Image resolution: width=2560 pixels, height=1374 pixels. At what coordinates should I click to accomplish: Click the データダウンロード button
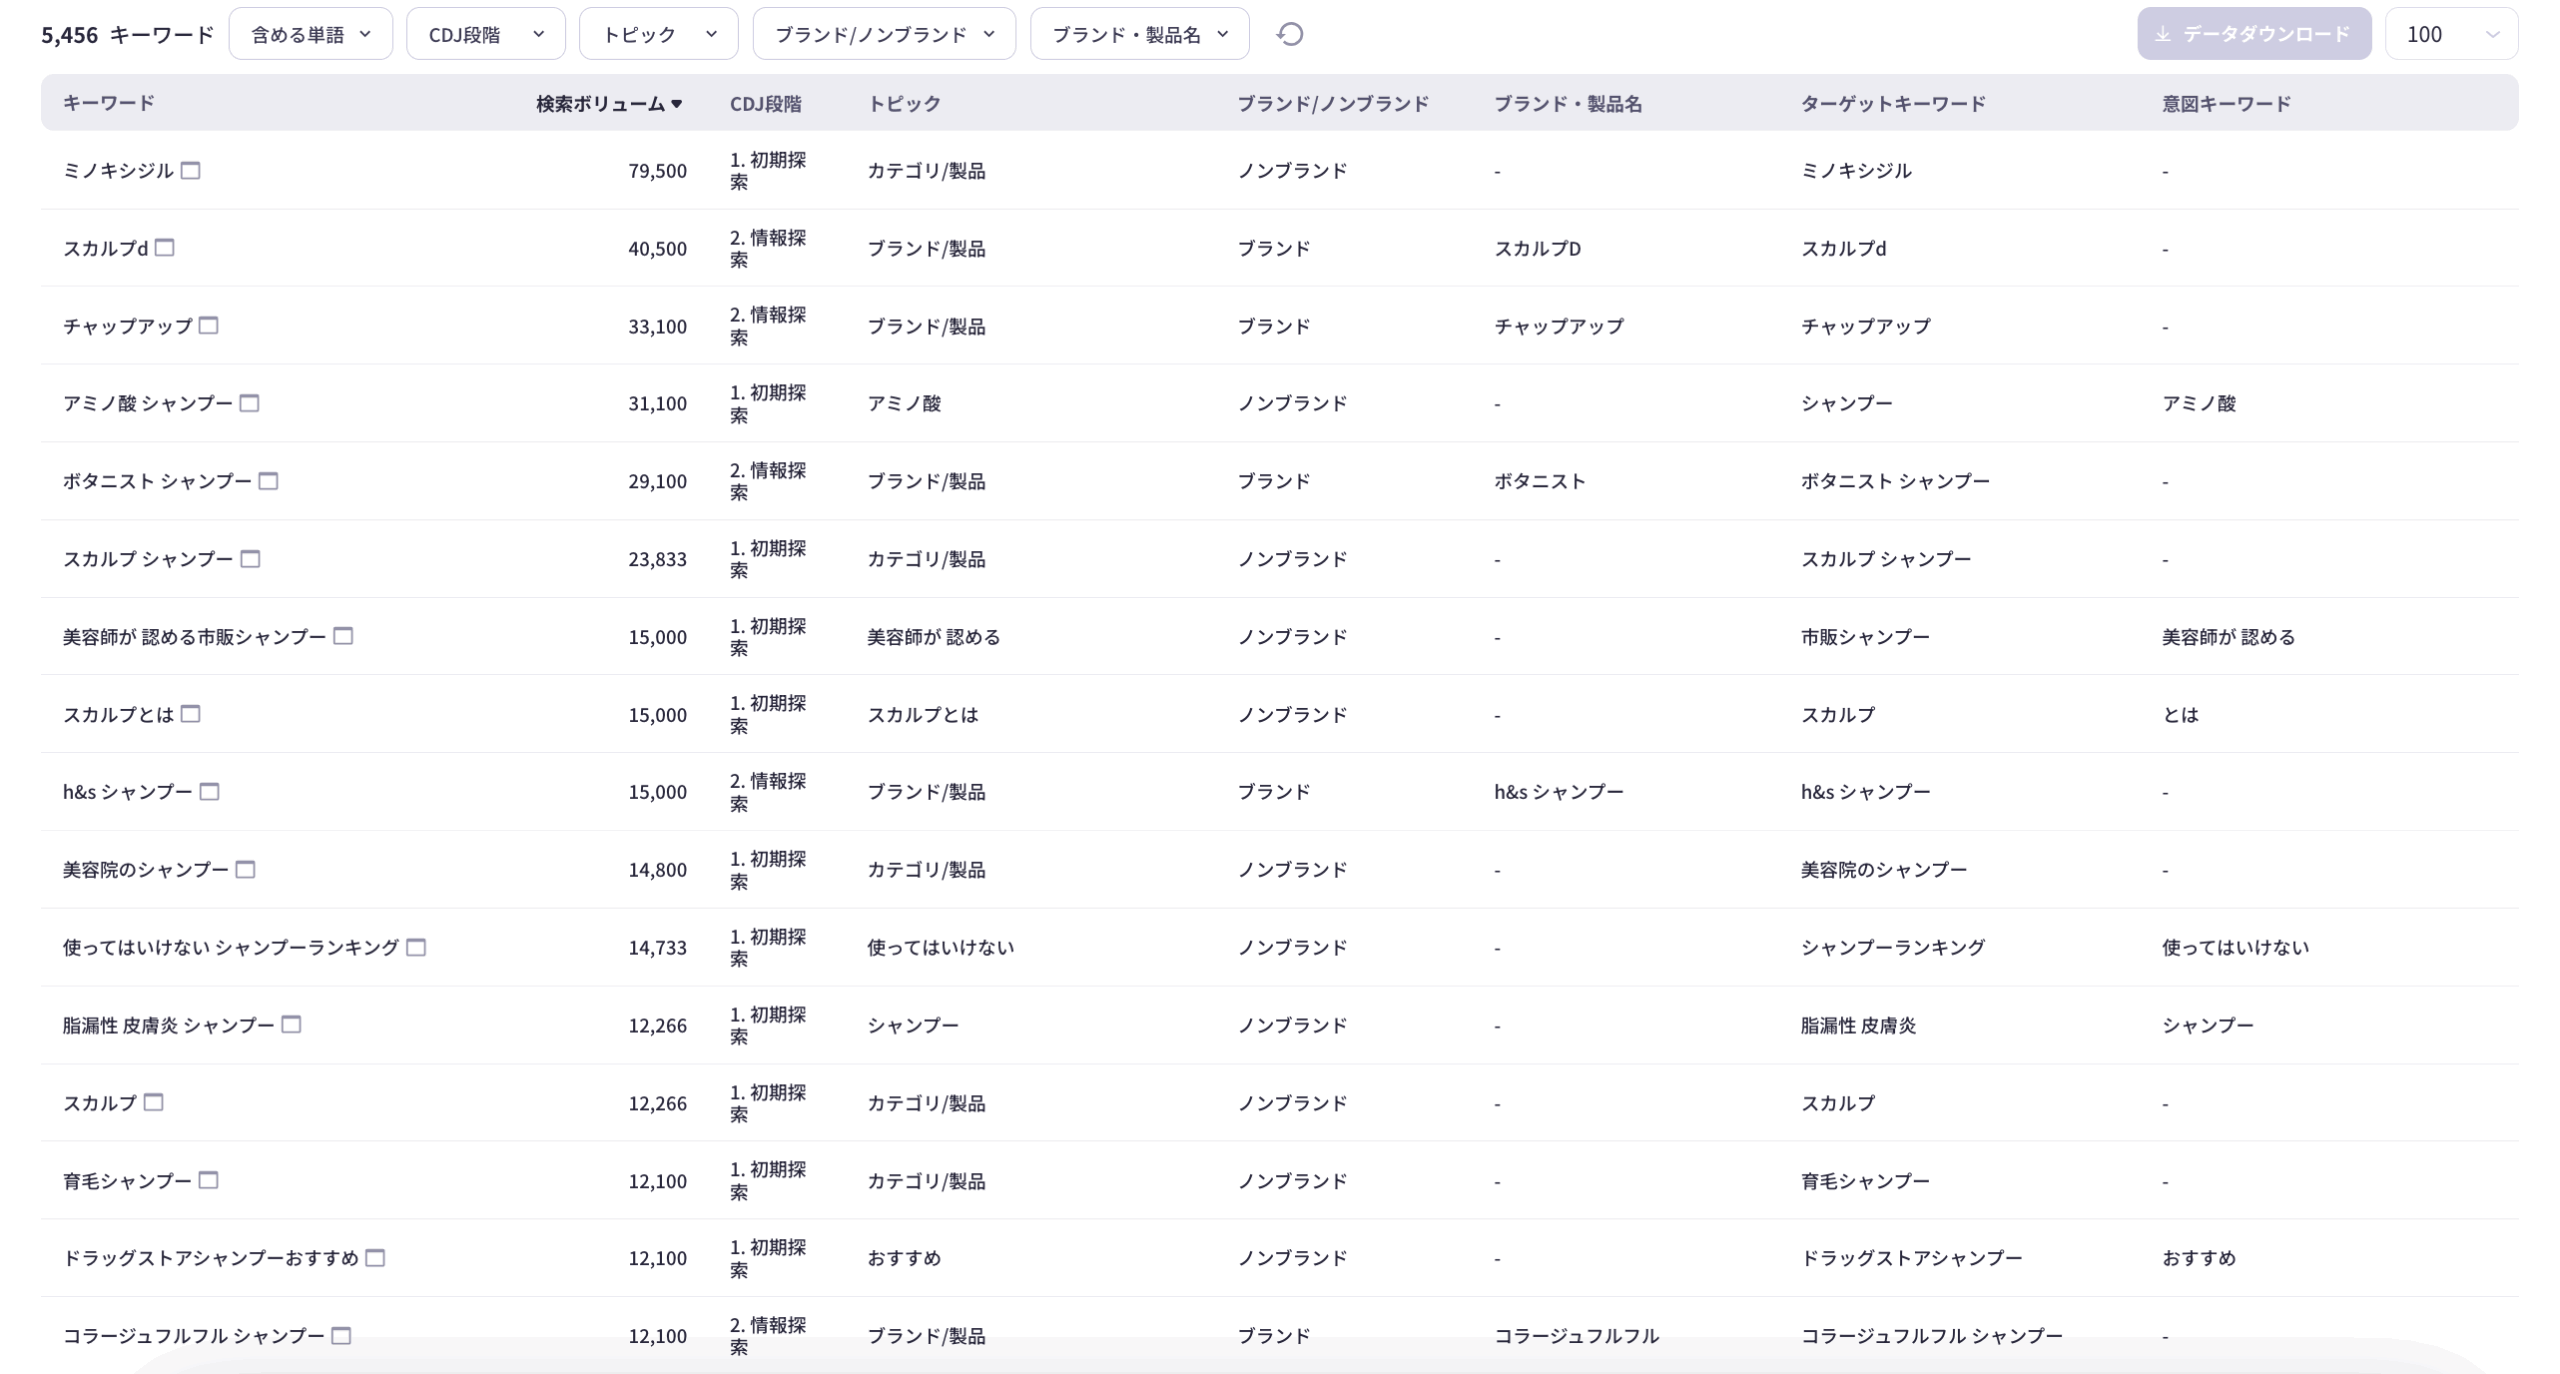(2253, 34)
